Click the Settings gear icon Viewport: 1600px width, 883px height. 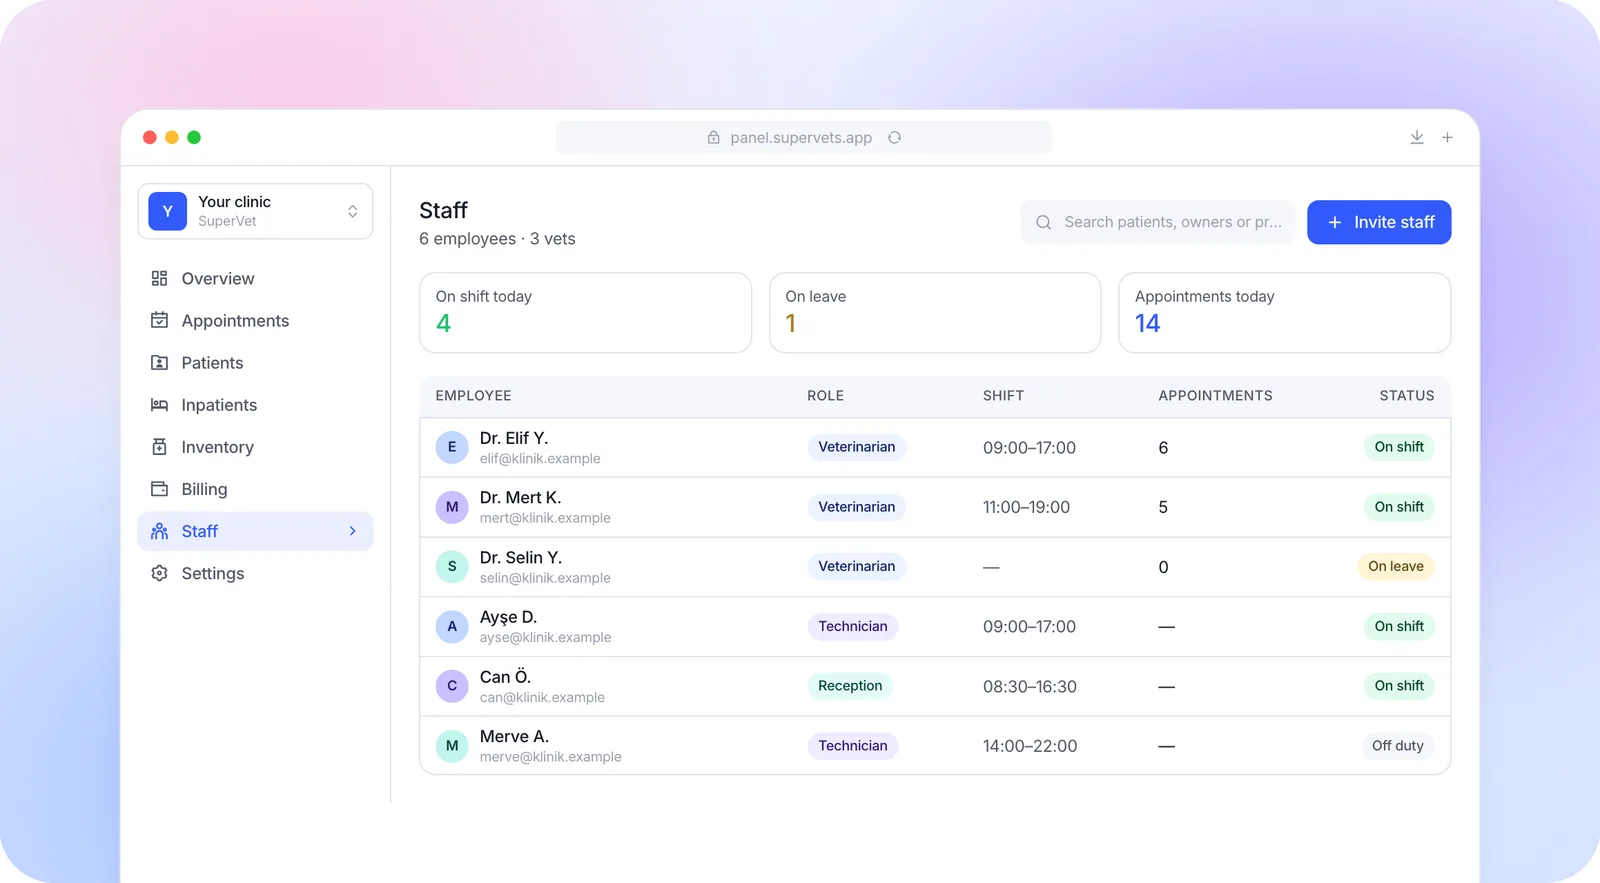(x=159, y=573)
